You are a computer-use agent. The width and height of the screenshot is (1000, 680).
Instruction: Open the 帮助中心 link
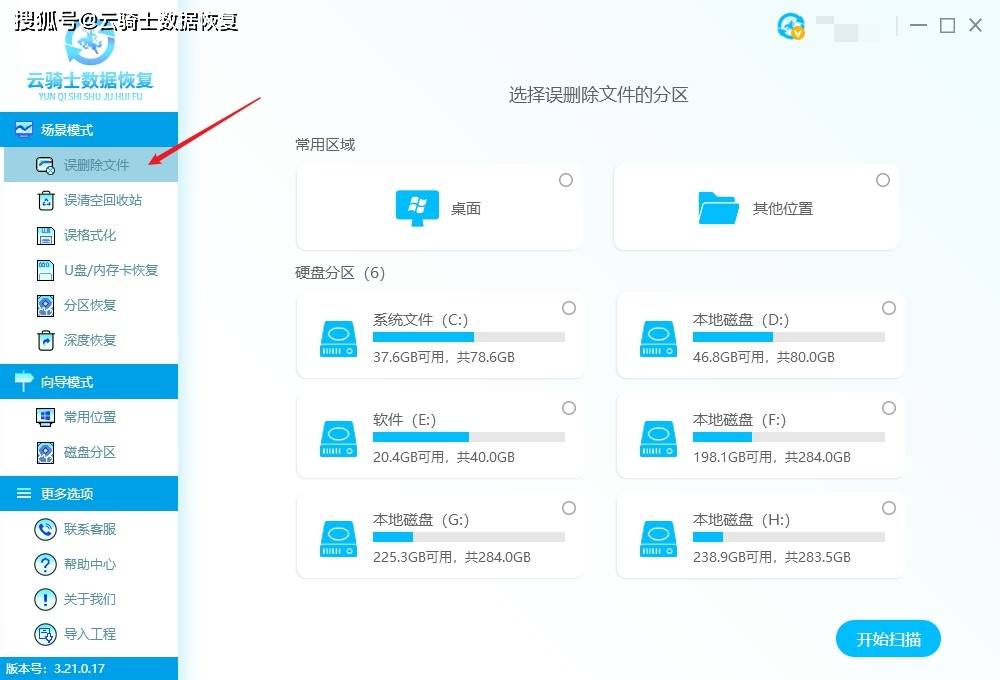click(x=91, y=565)
